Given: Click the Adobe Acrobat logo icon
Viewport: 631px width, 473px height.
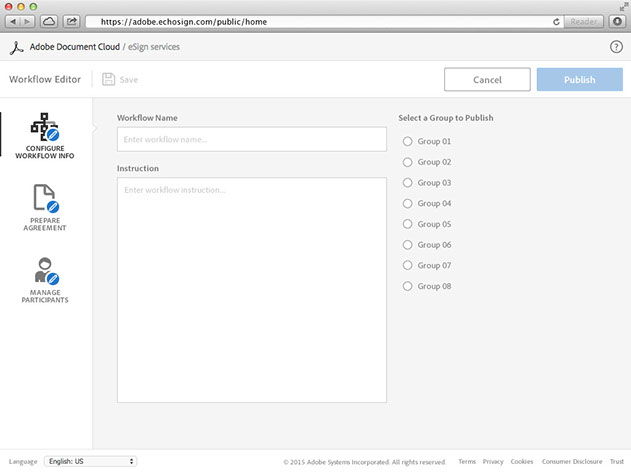Looking at the screenshot, I should (x=16, y=47).
